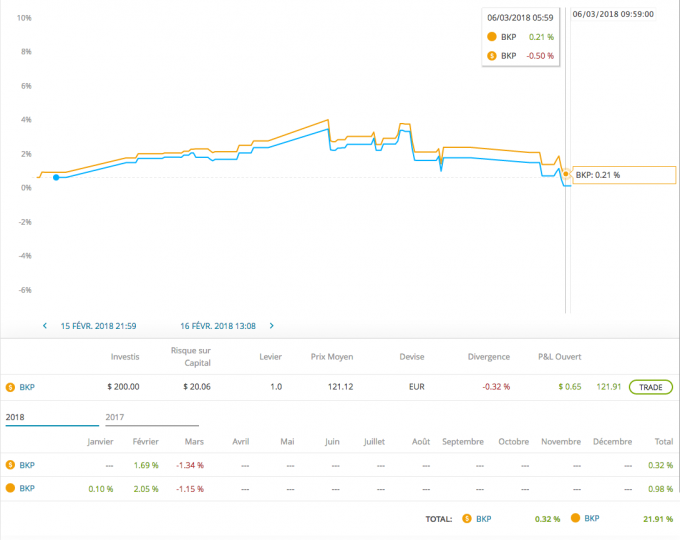Click the dollar BKP icon in monthly table

click(10, 465)
